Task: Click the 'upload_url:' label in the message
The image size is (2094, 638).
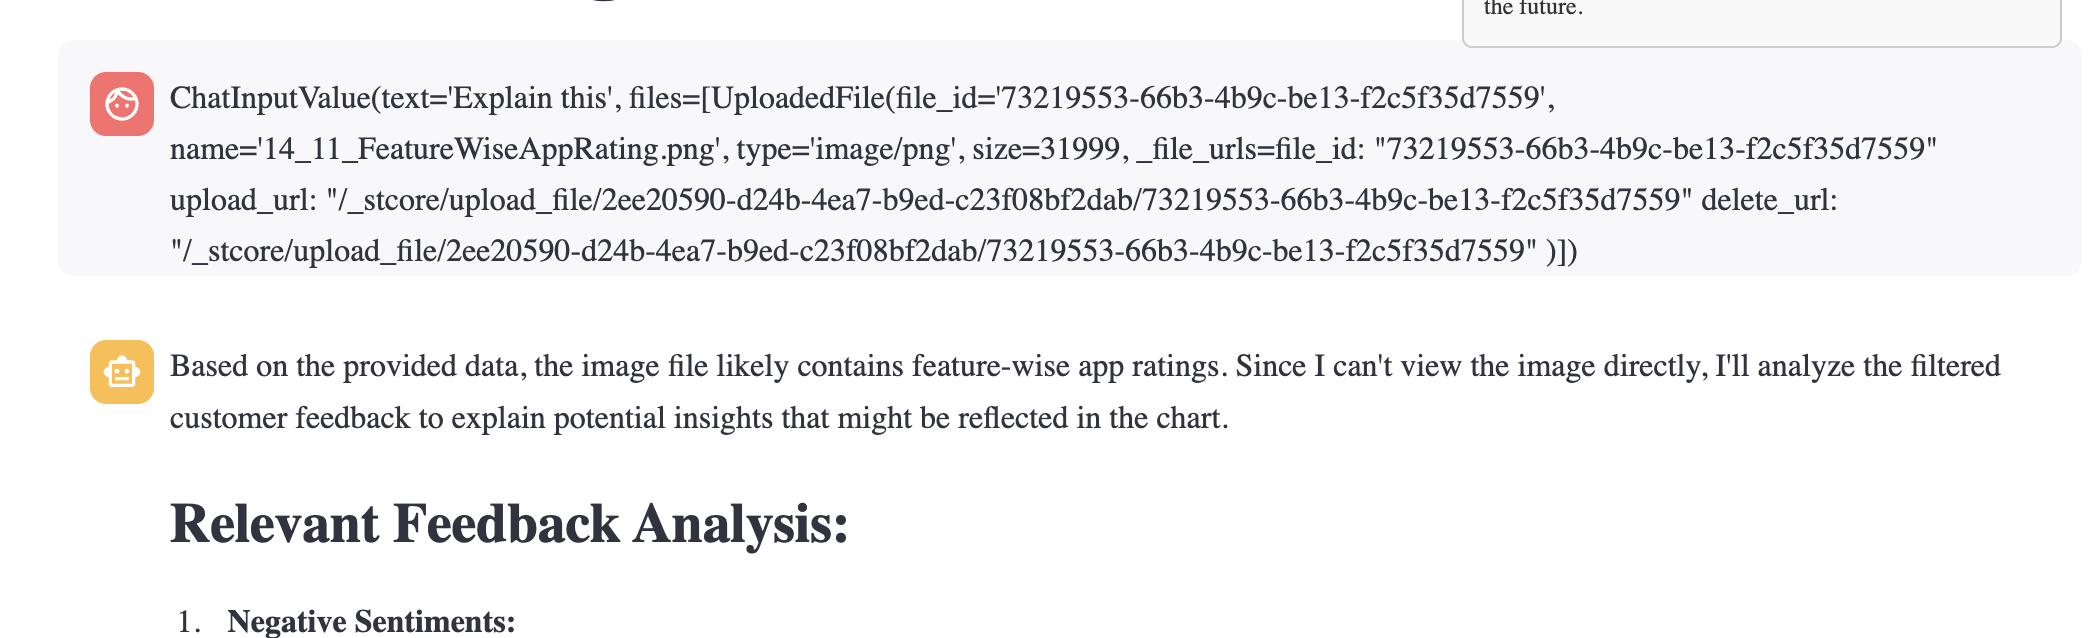Action: pyautogui.click(x=243, y=200)
